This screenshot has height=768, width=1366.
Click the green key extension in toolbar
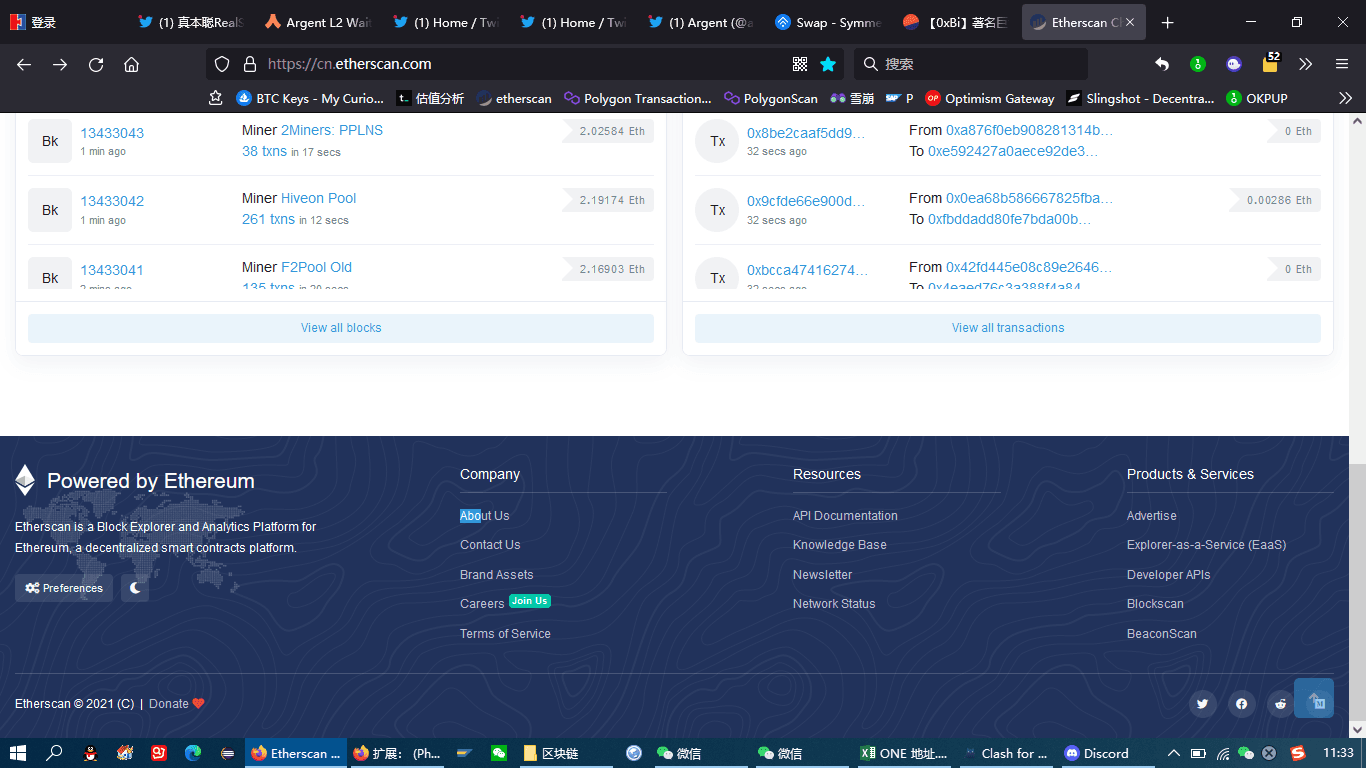click(x=1198, y=64)
